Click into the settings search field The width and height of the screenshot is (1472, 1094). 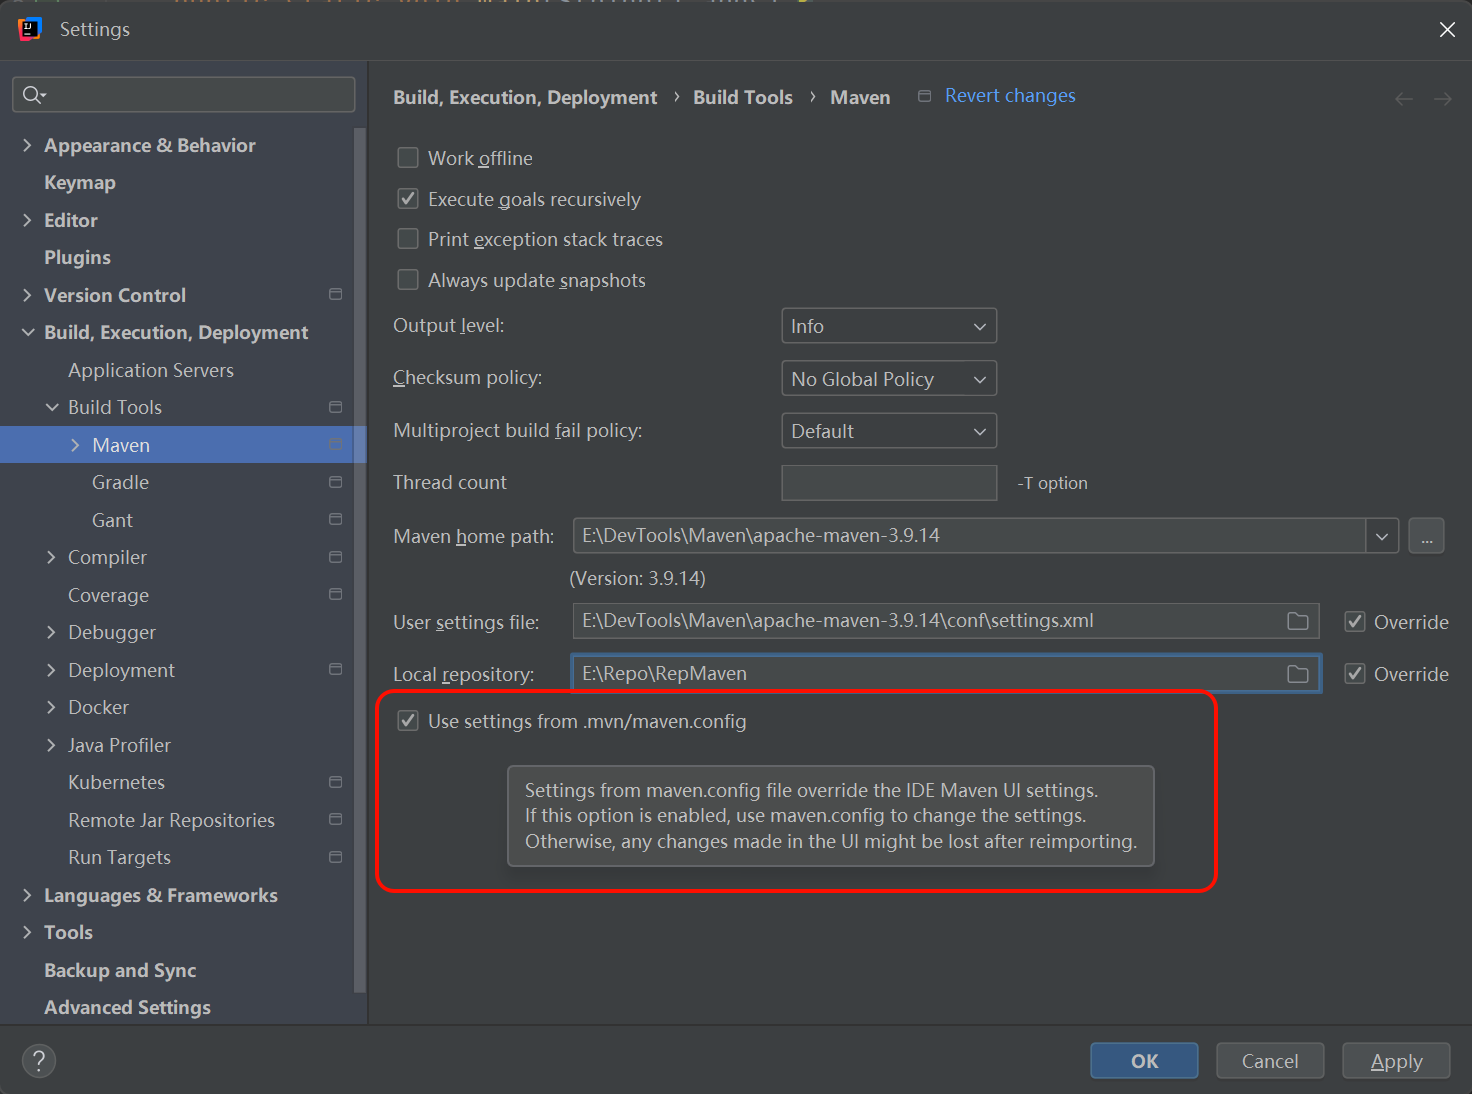click(184, 94)
